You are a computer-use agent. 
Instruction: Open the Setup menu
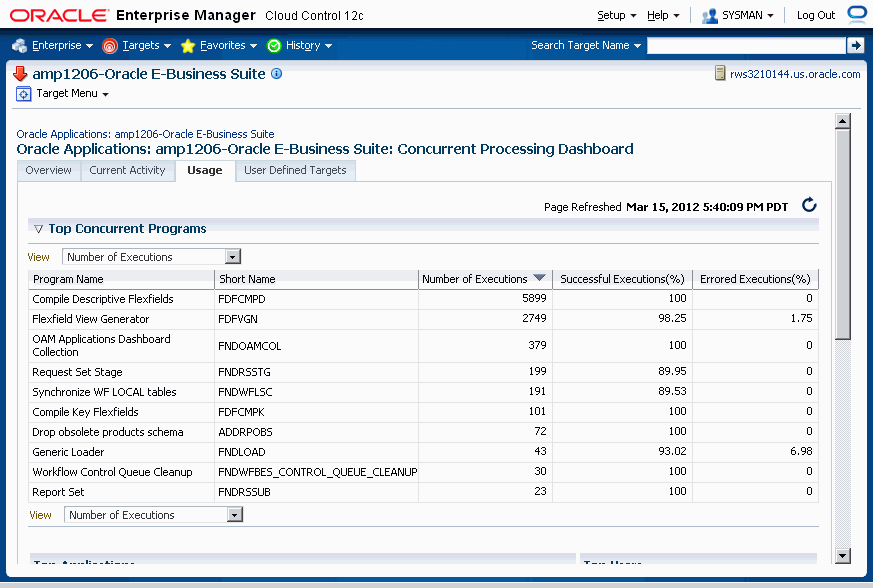pos(616,16)
